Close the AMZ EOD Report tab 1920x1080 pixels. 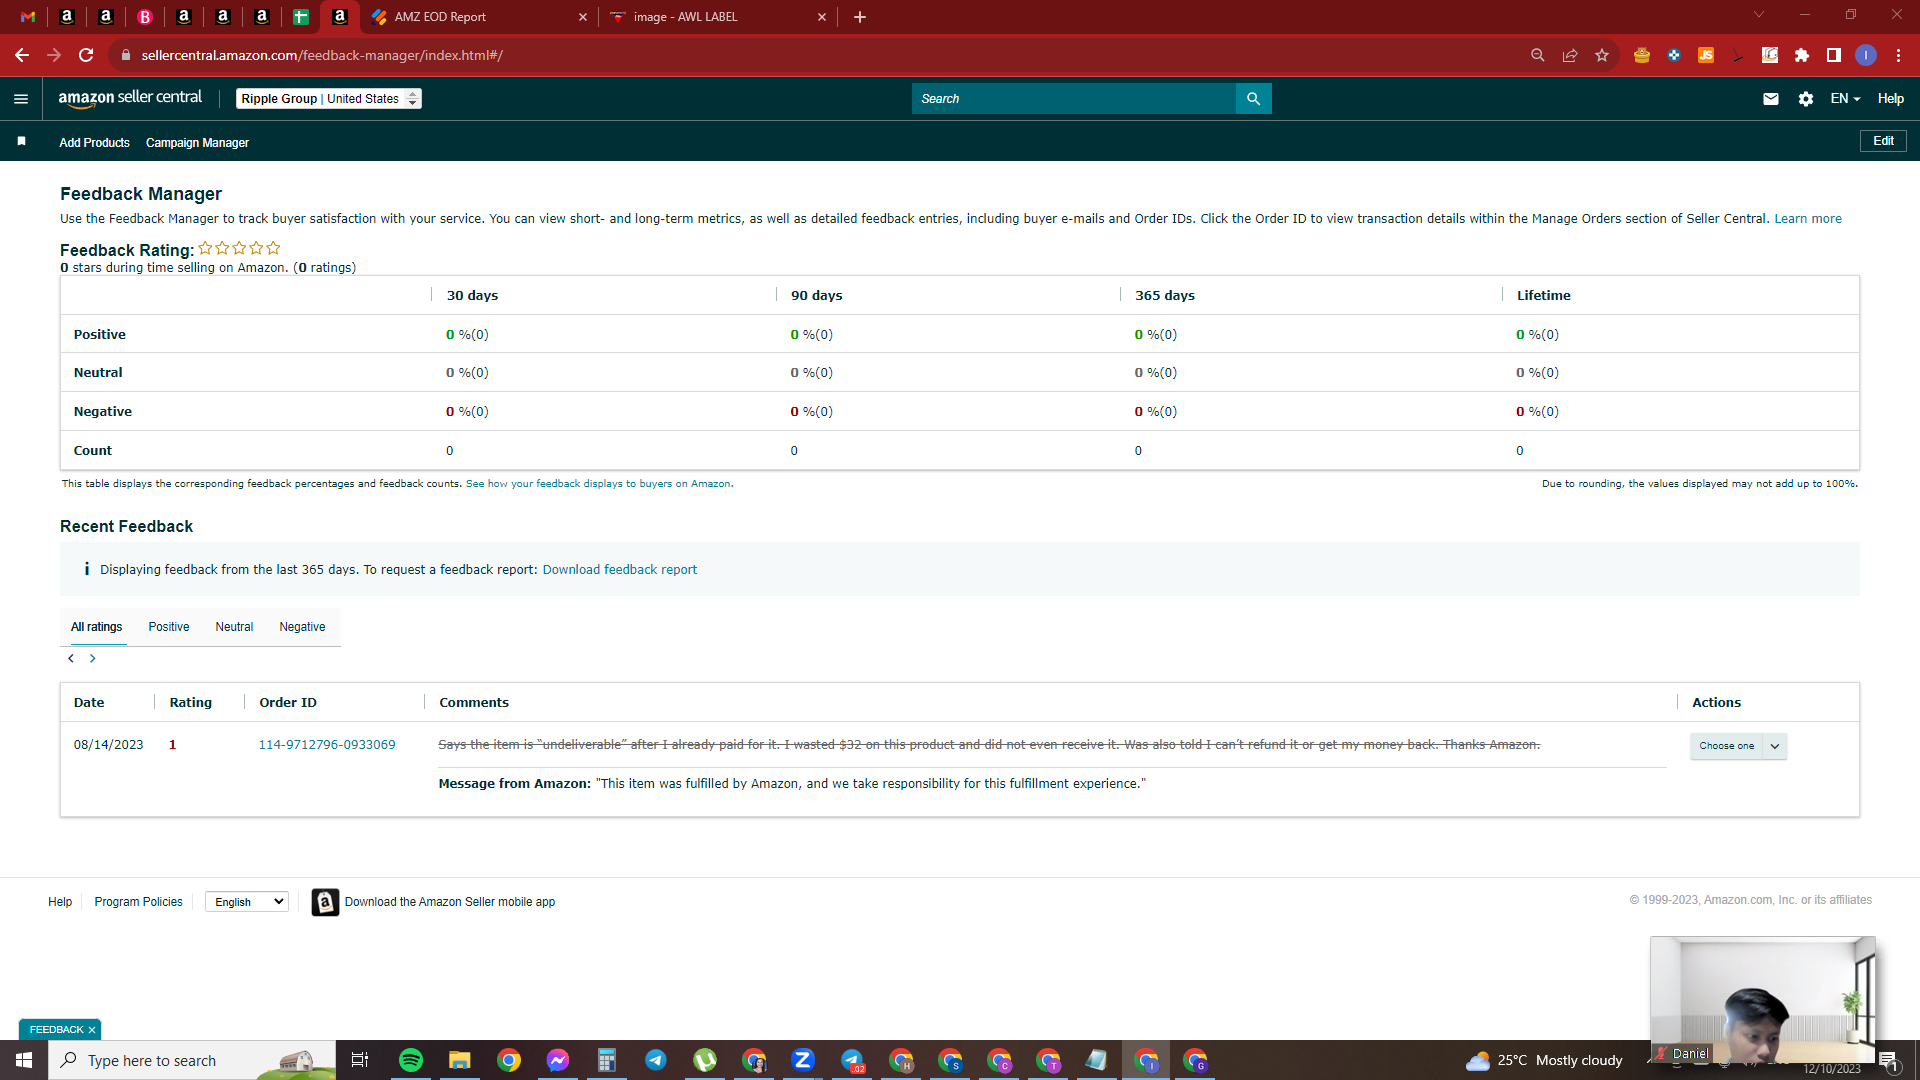point(583,17)
